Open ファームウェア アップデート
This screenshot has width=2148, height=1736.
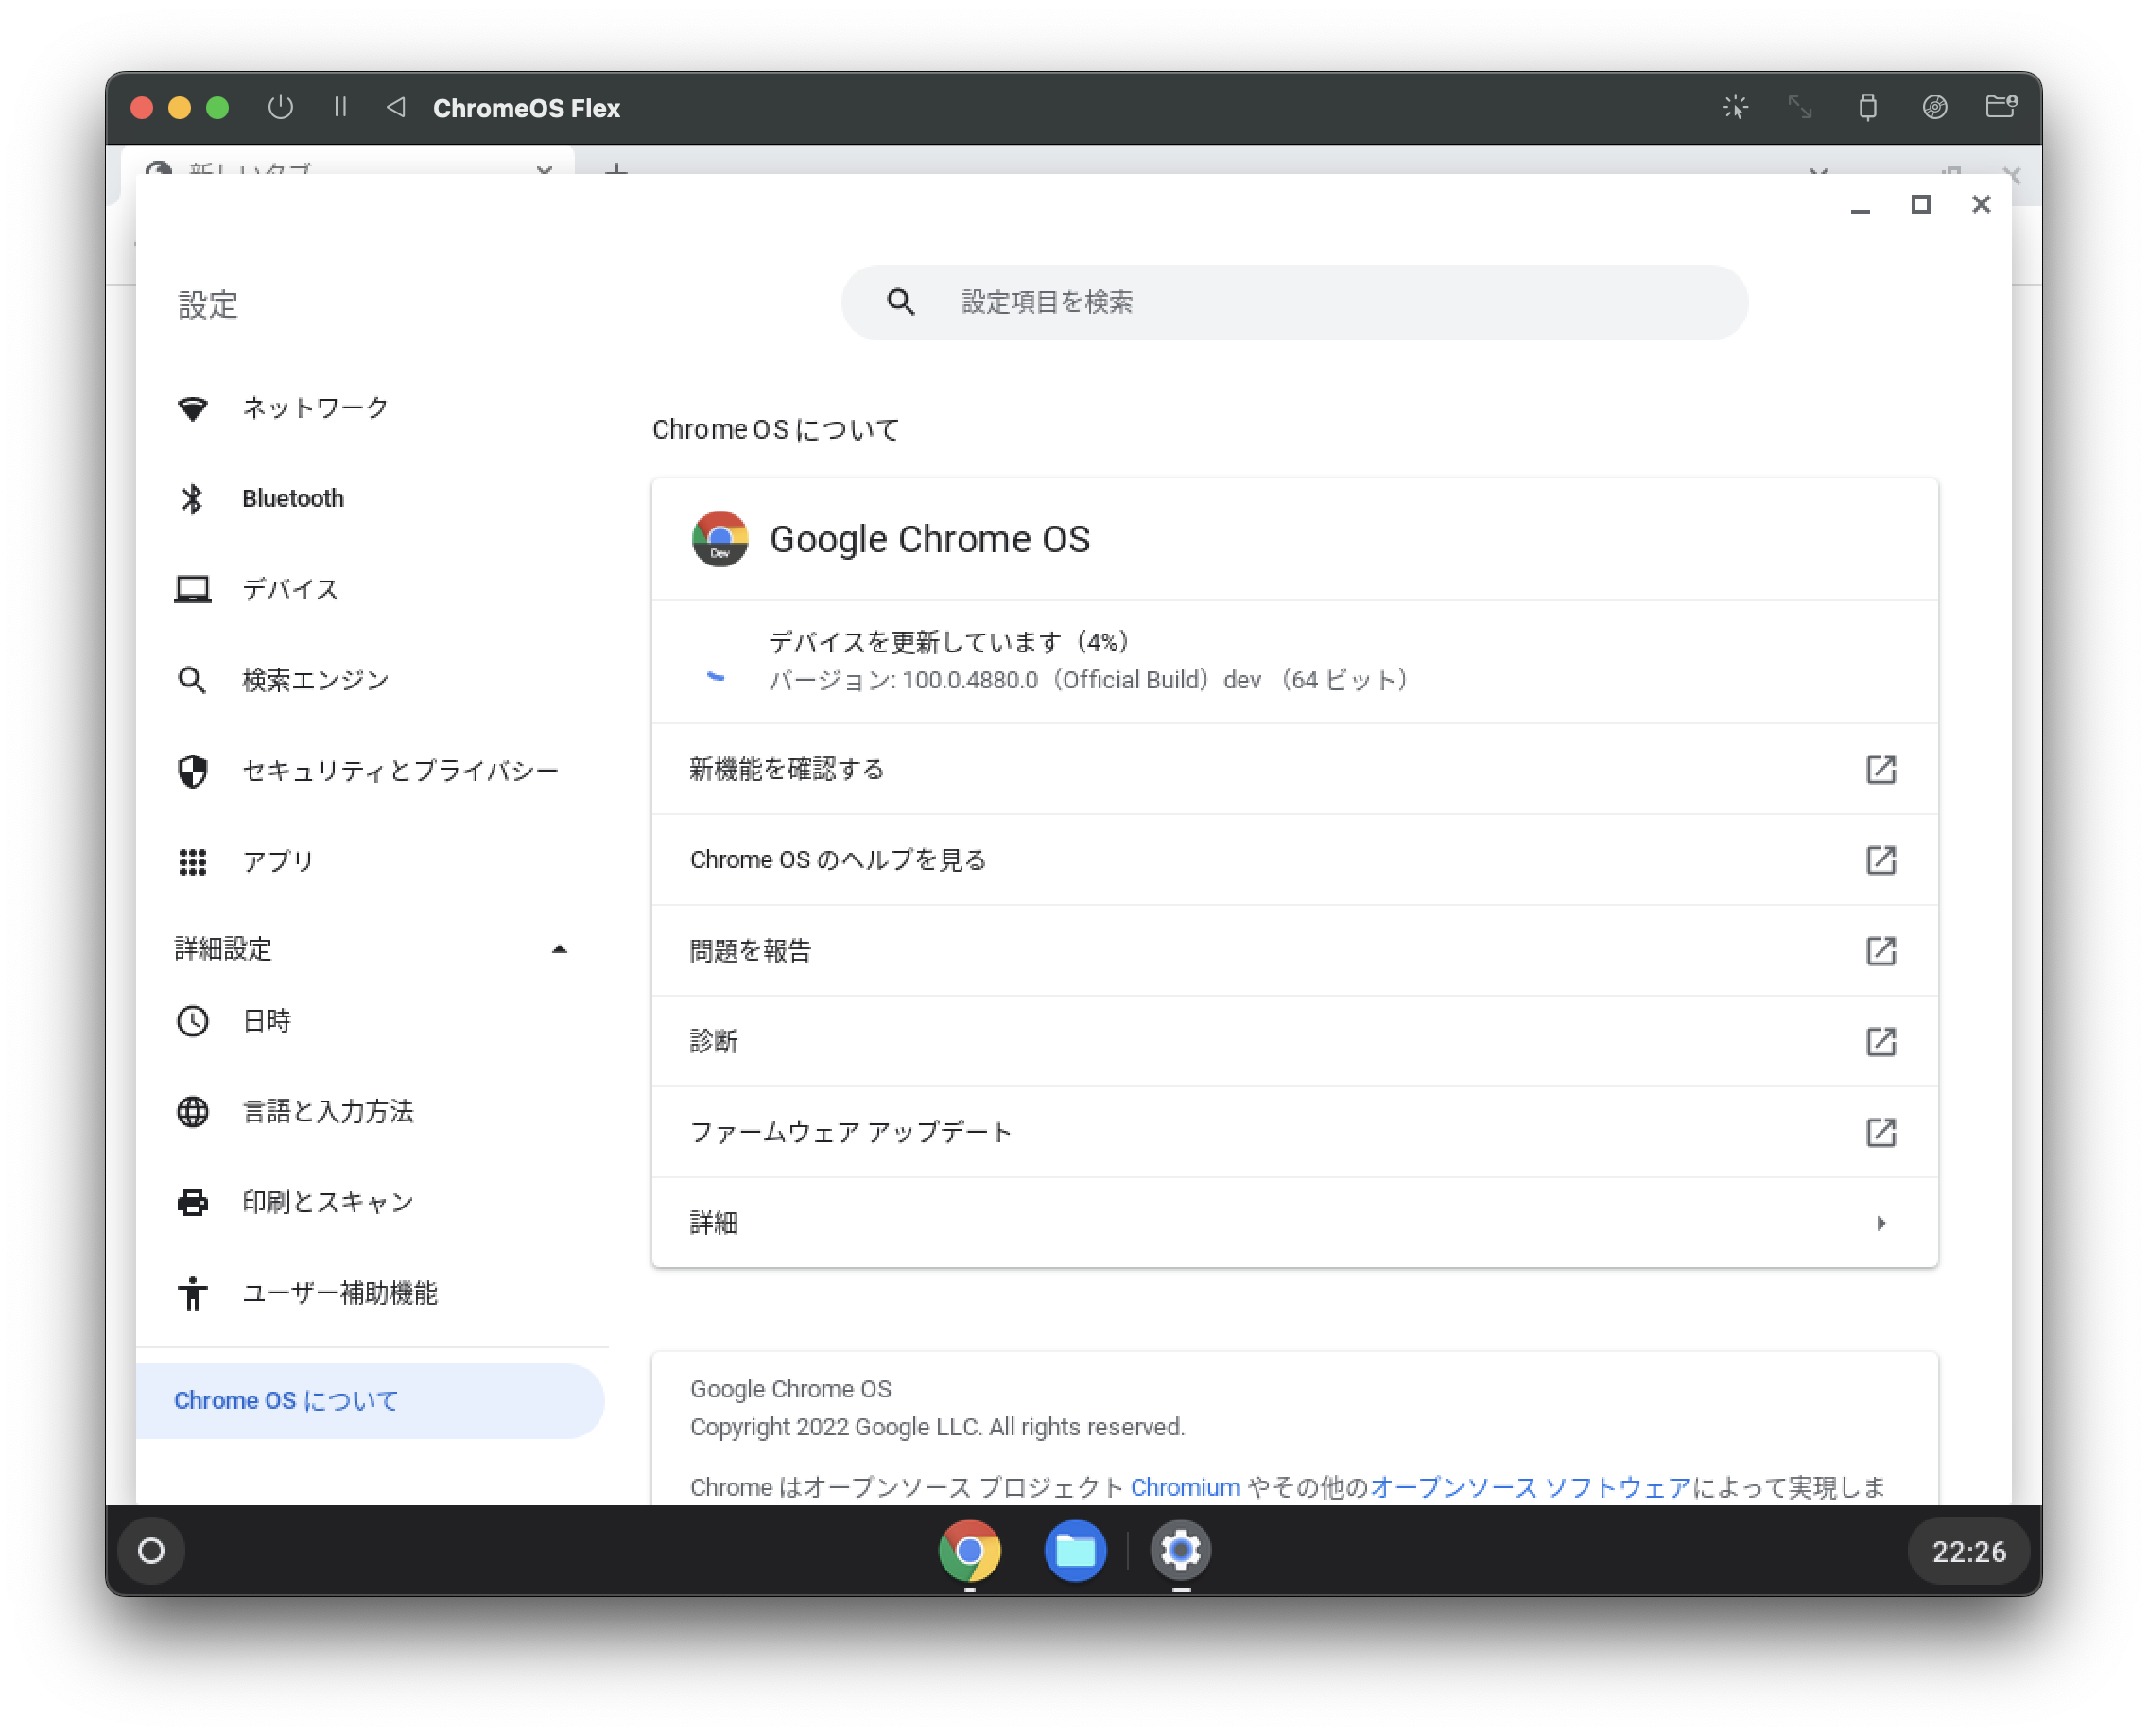[x=1294, y=1132]
